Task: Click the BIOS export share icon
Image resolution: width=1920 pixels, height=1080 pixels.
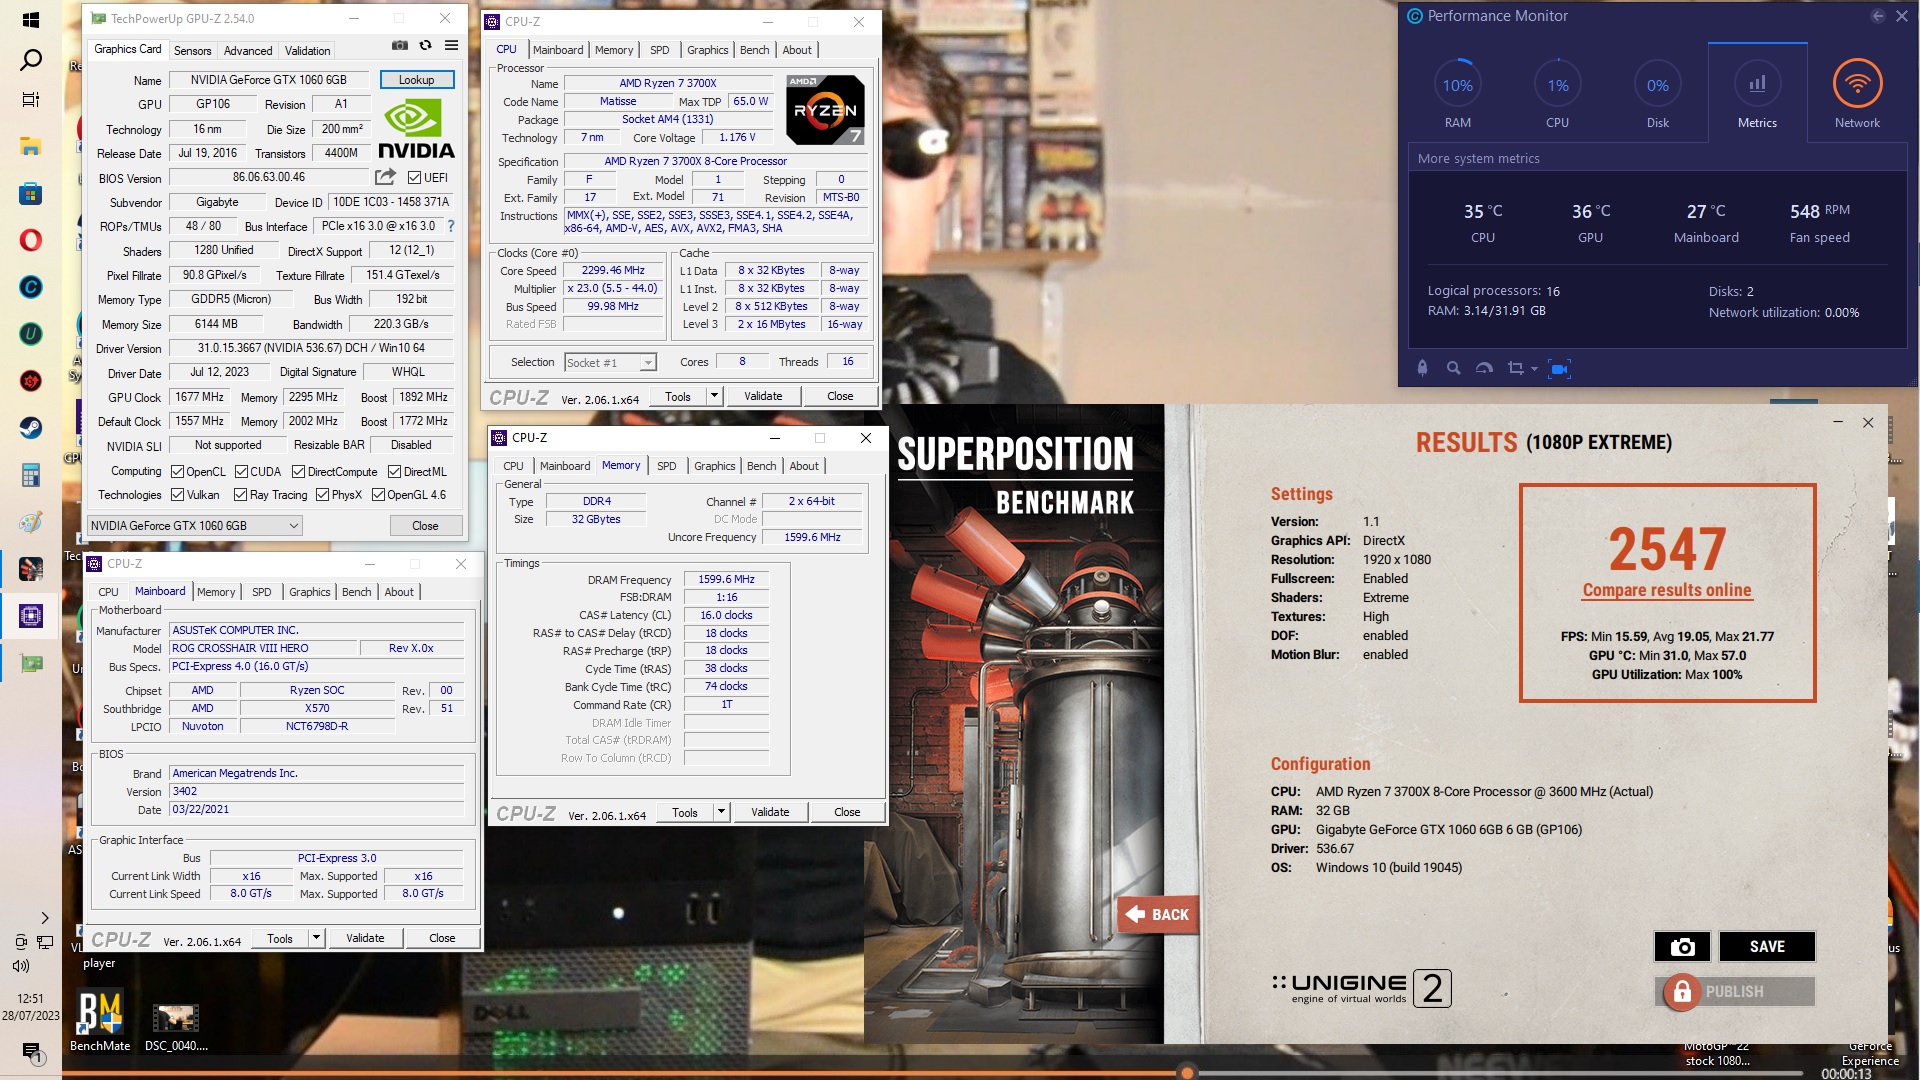Action: click(385, 177)
